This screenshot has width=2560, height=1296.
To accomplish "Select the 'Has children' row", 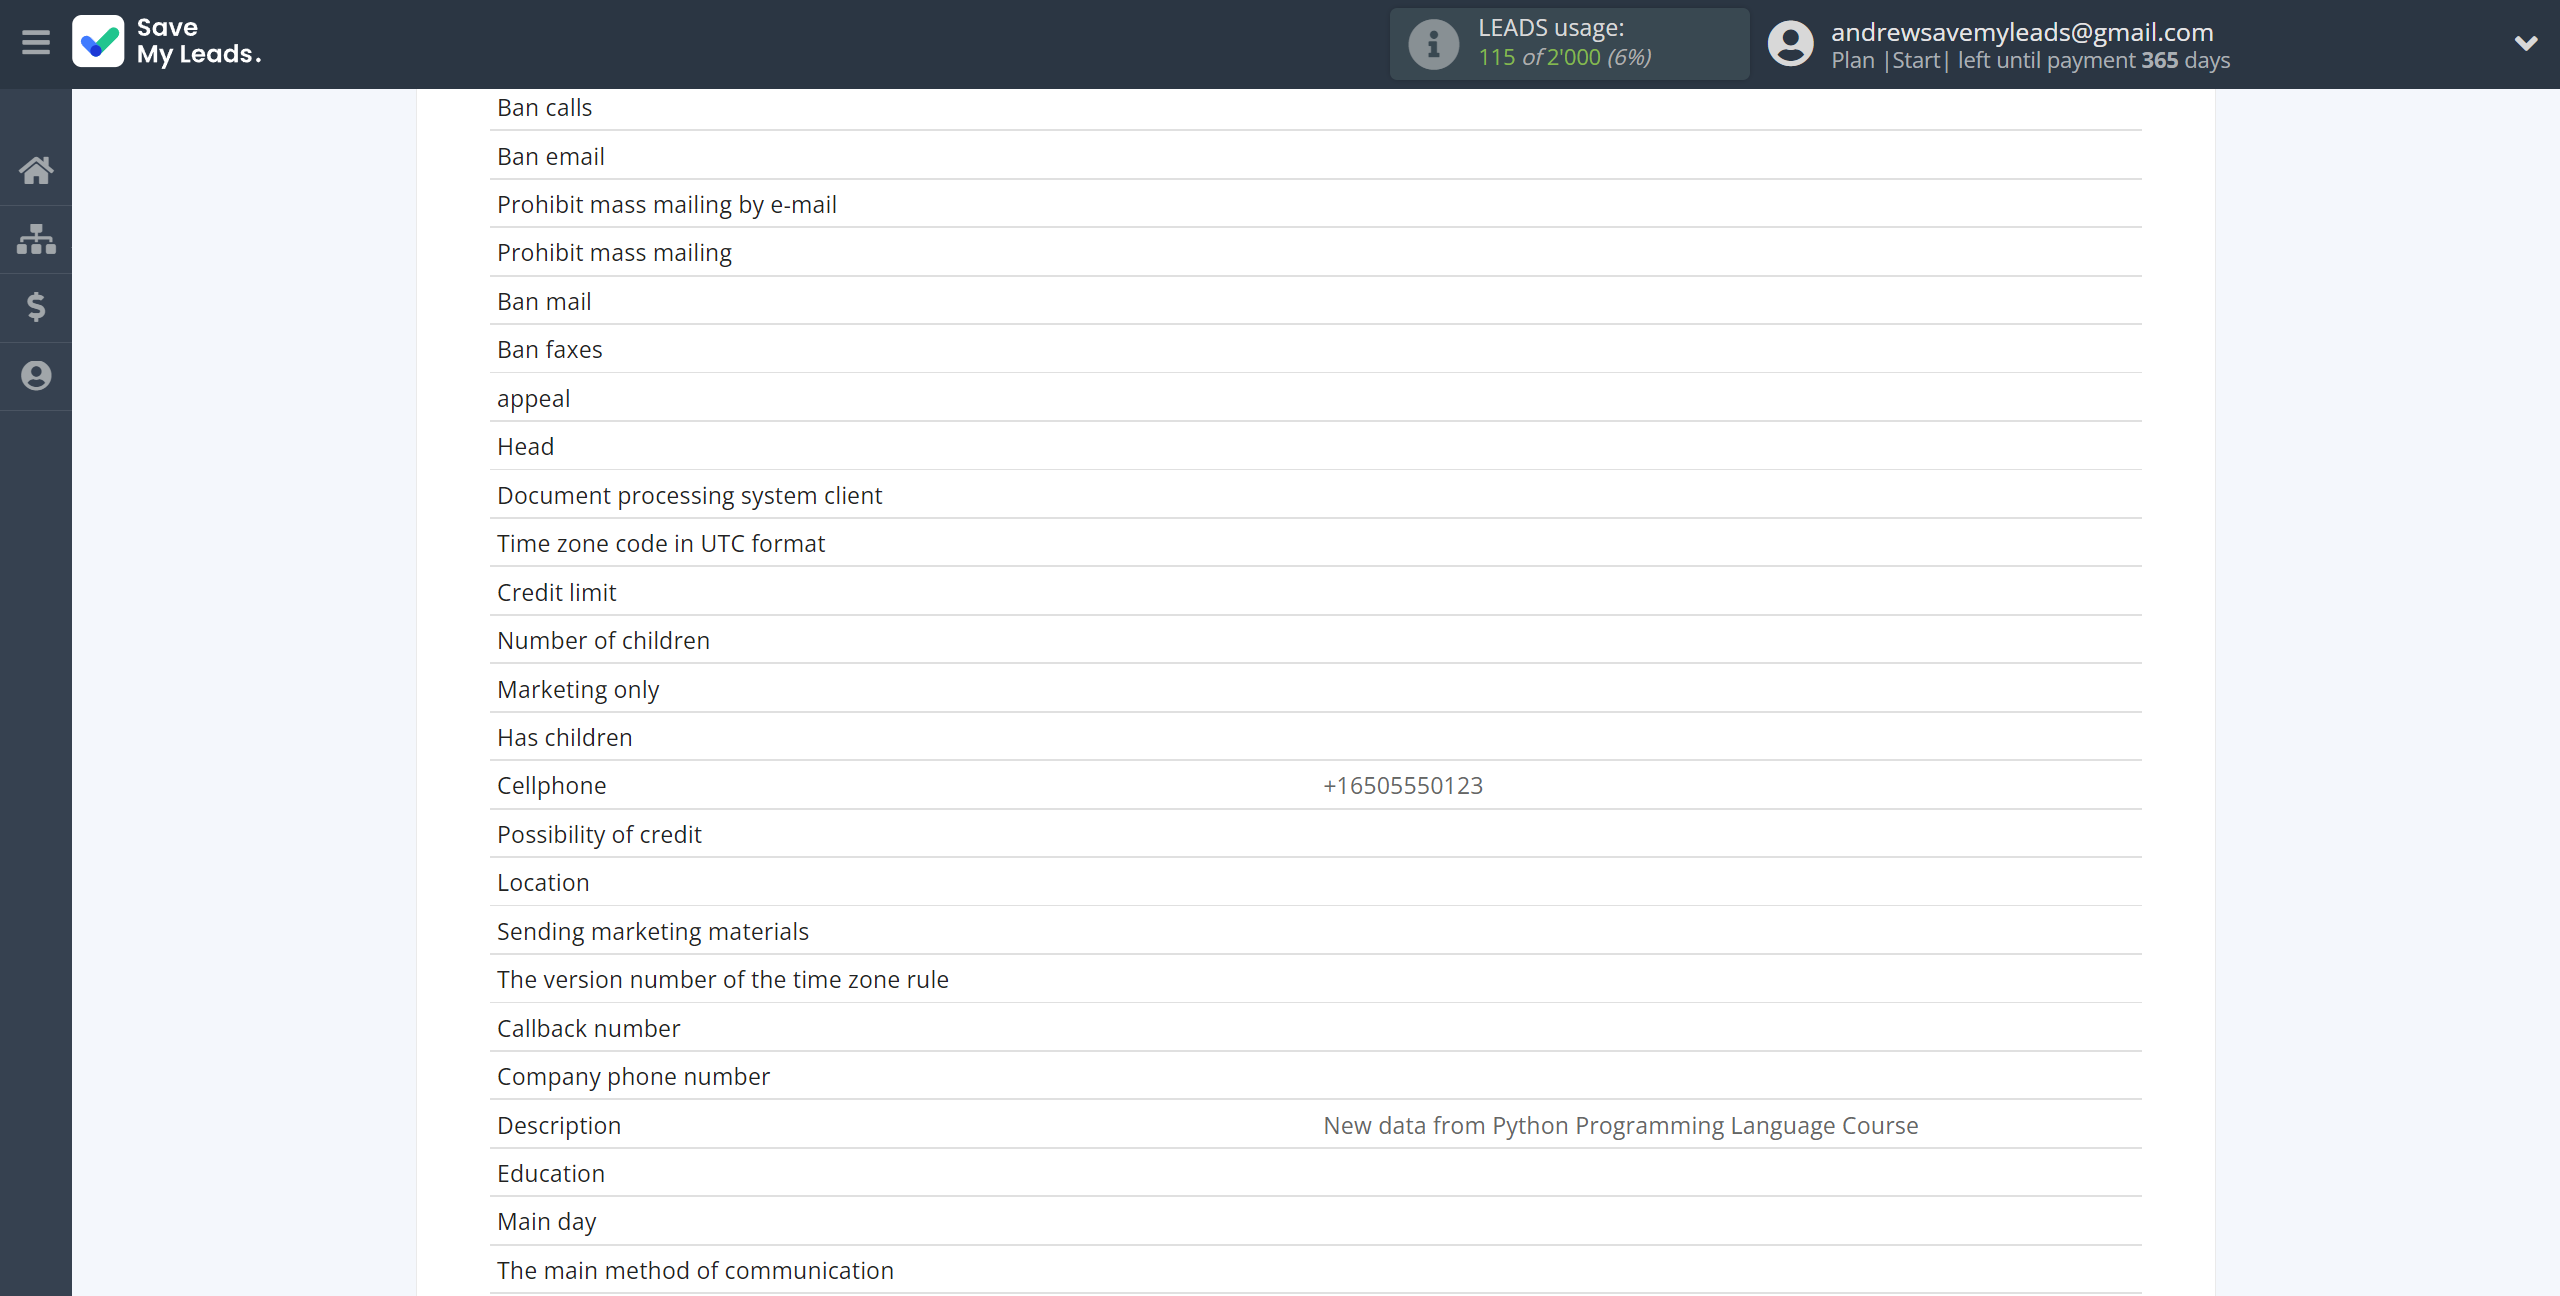I will (1315, 737).
